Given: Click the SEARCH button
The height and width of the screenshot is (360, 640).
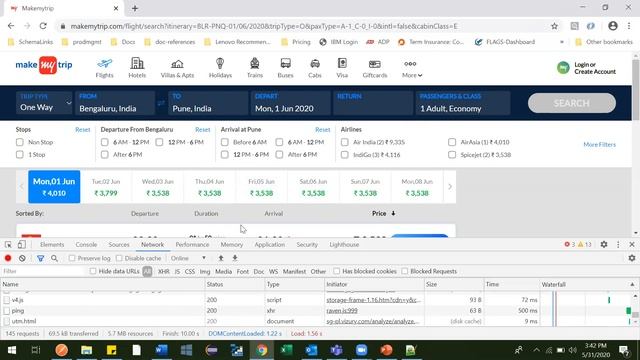Looking at the screenshot, I should [x=571, y=103].
